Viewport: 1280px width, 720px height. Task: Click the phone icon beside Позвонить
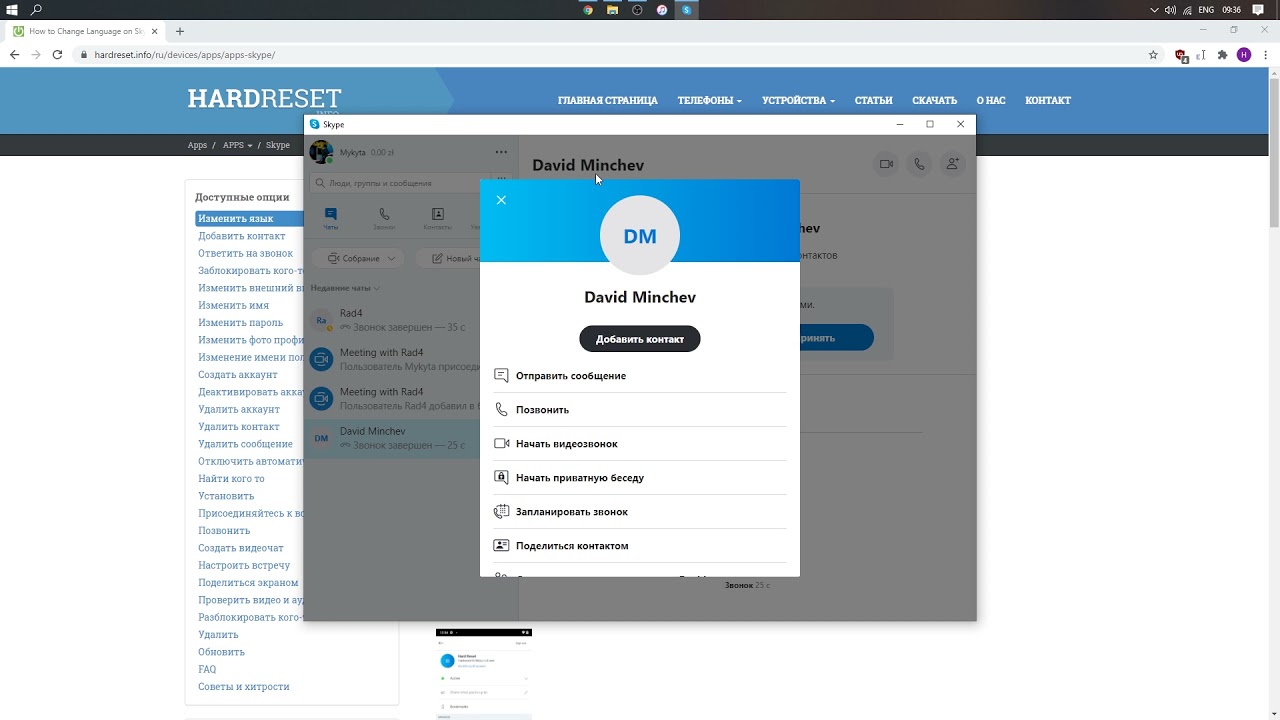coord(502,410)
